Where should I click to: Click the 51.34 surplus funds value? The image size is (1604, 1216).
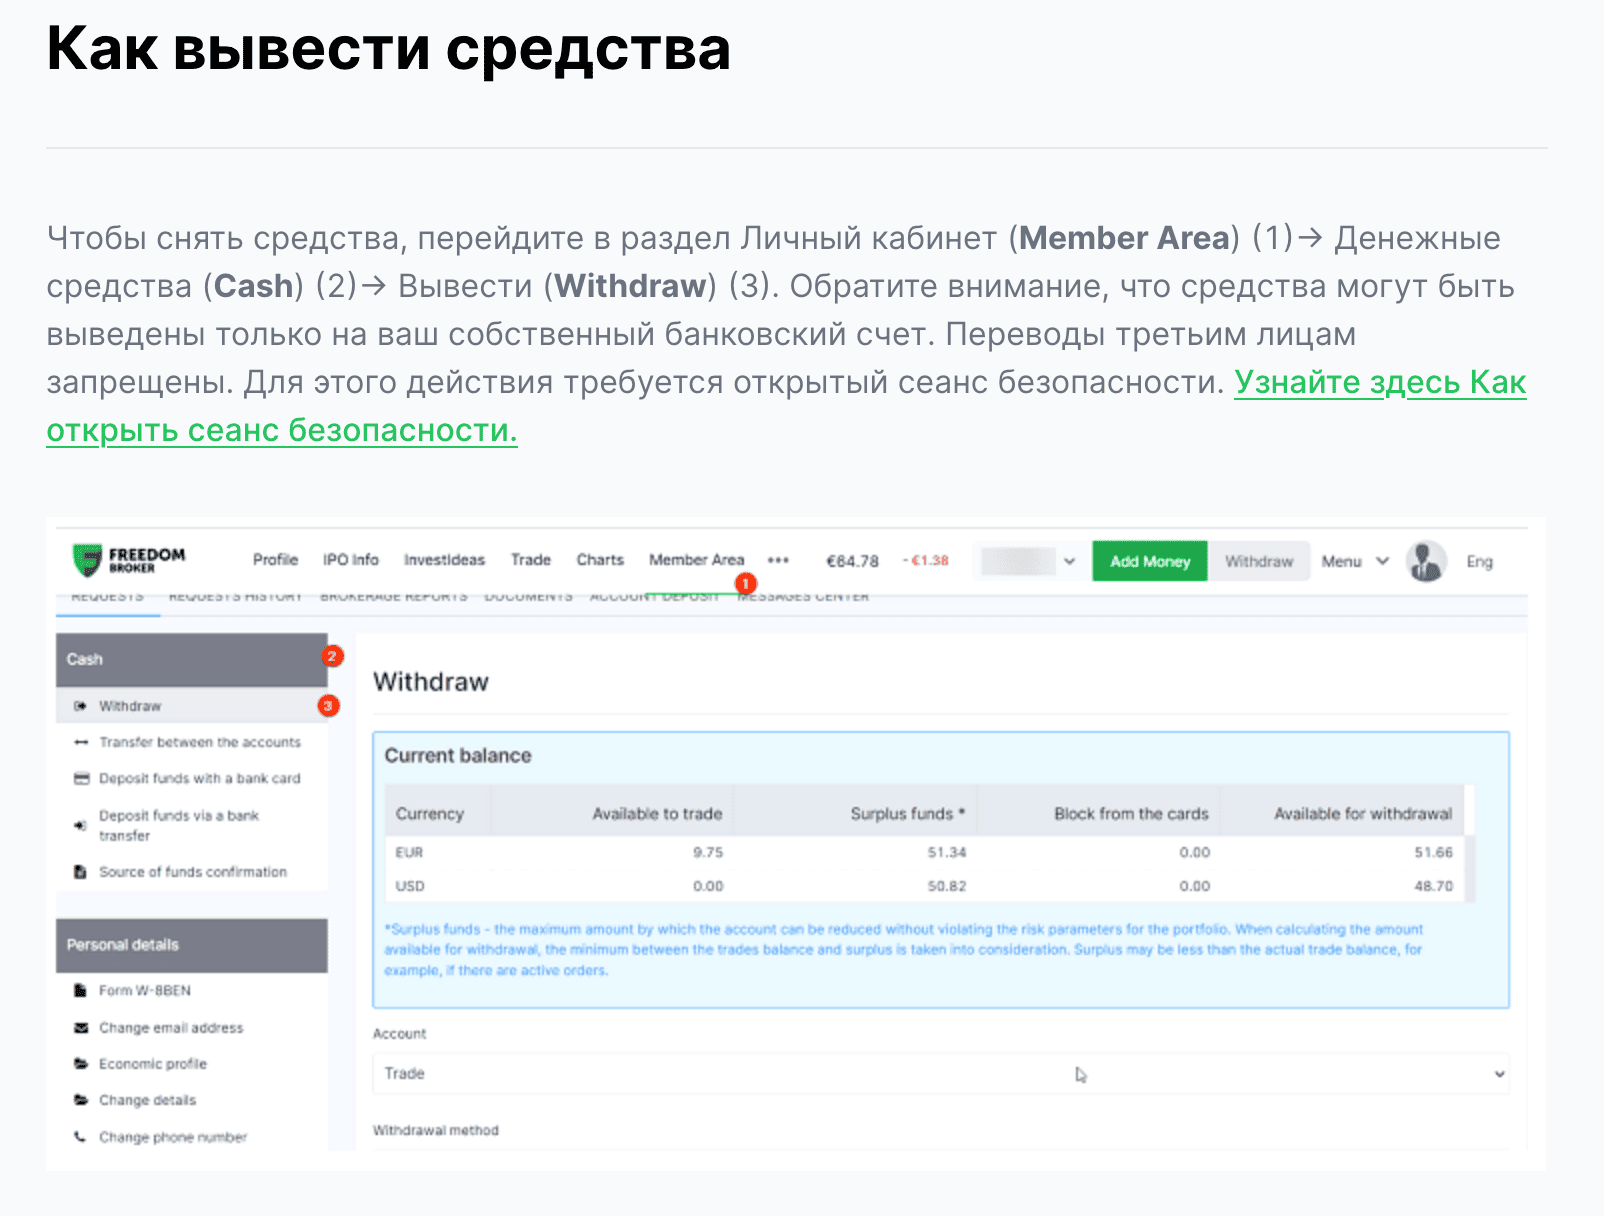(x=947, y=852)
